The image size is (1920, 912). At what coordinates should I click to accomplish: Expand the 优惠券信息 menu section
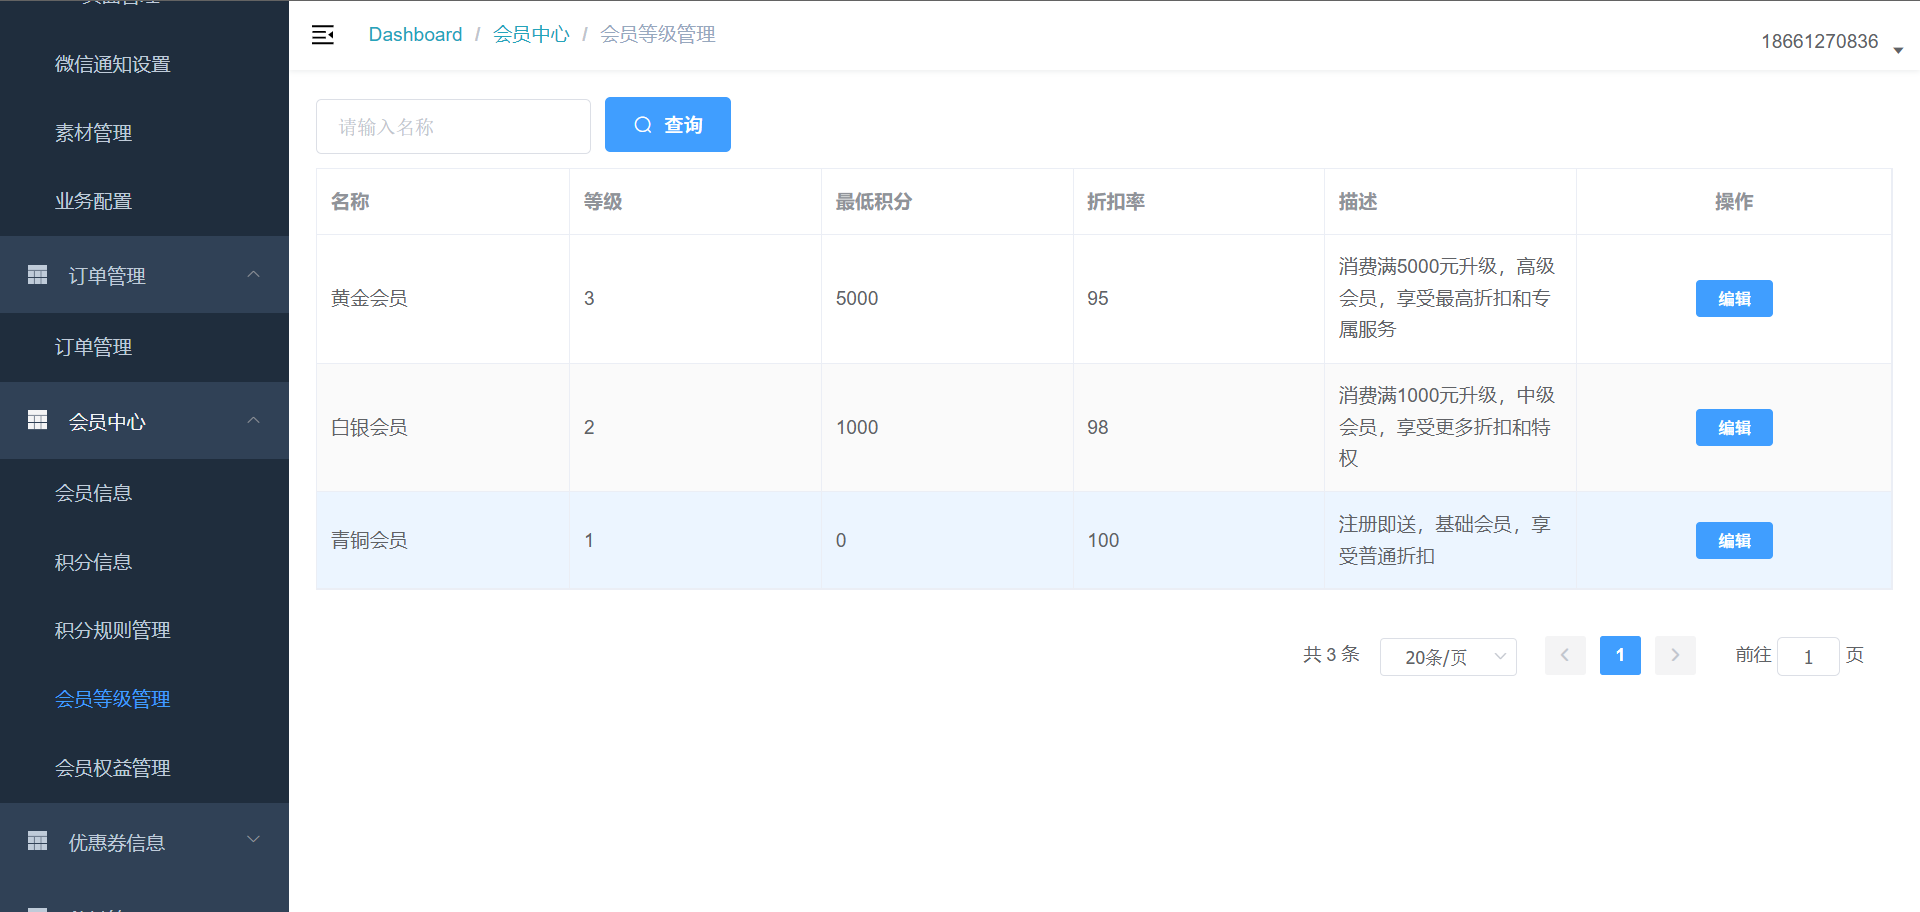[253, 840]
